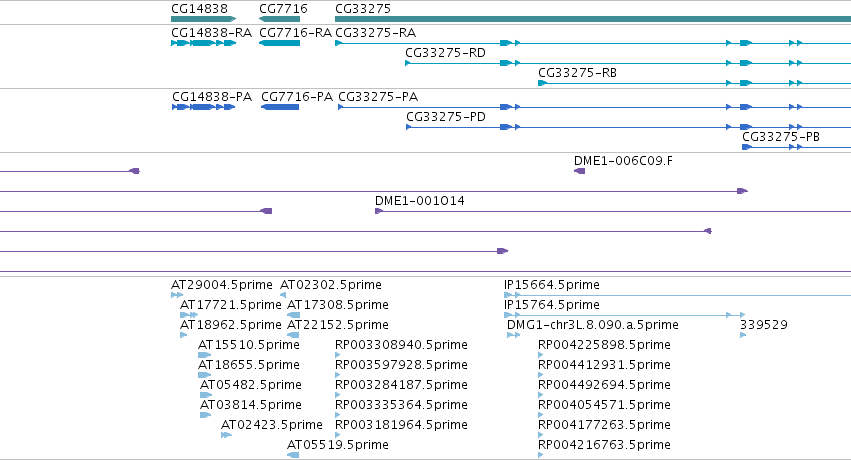This screenshot has width=851, height=460.
Task: Select protein CG33275-PA label
Action: point(378,97)
